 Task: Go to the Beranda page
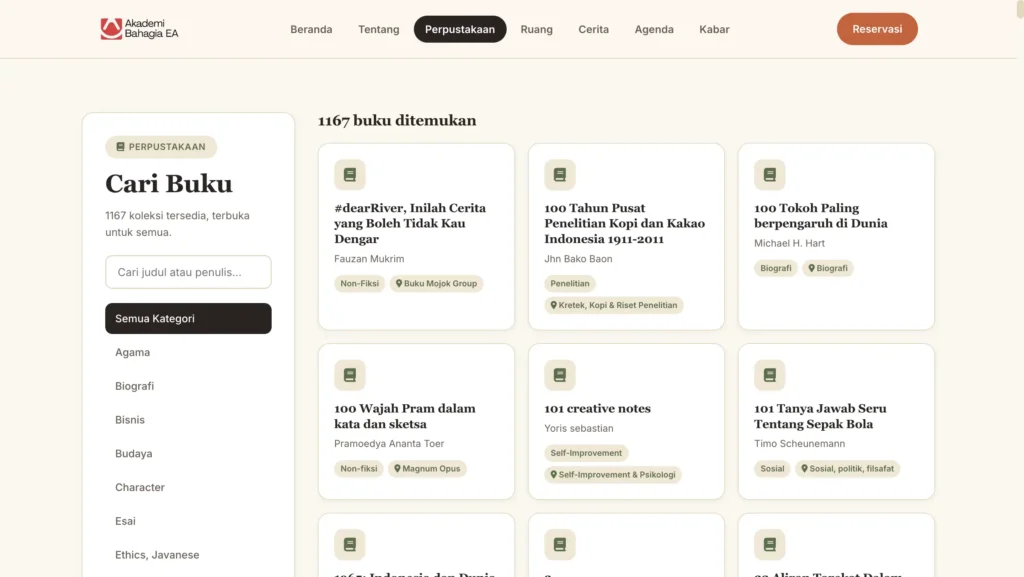(312, 29)
